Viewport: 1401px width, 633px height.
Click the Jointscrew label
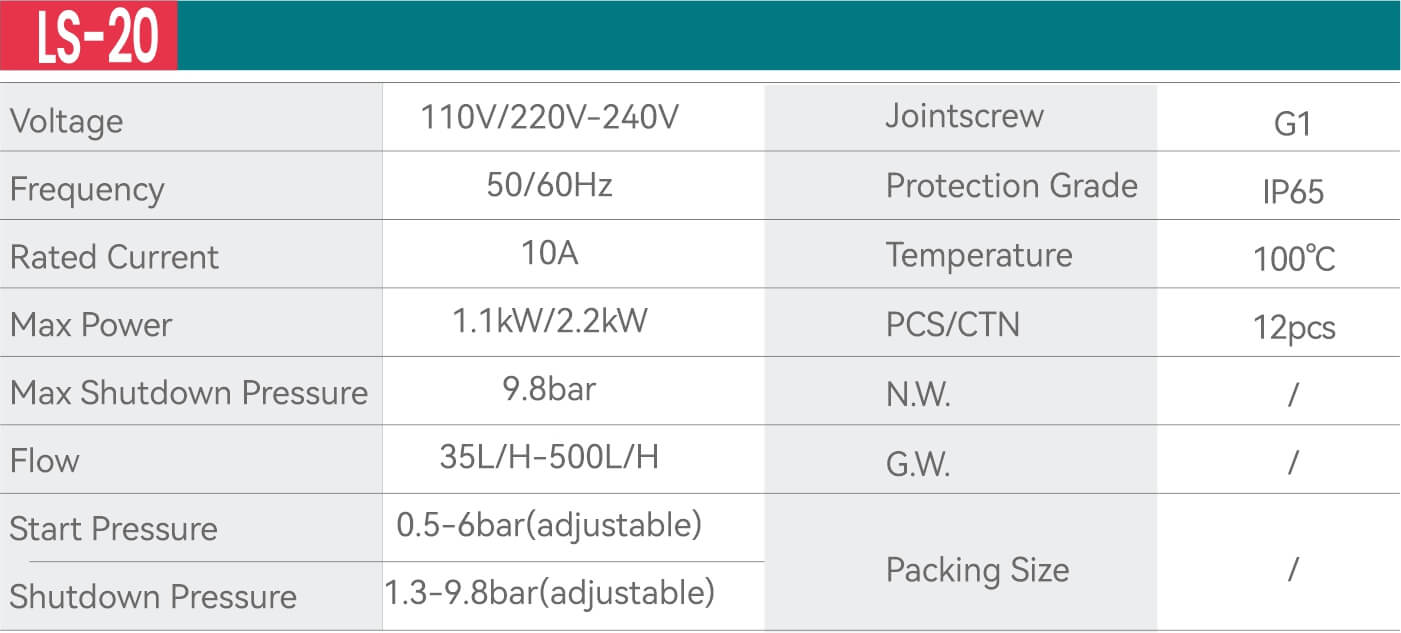click(964, 116)
